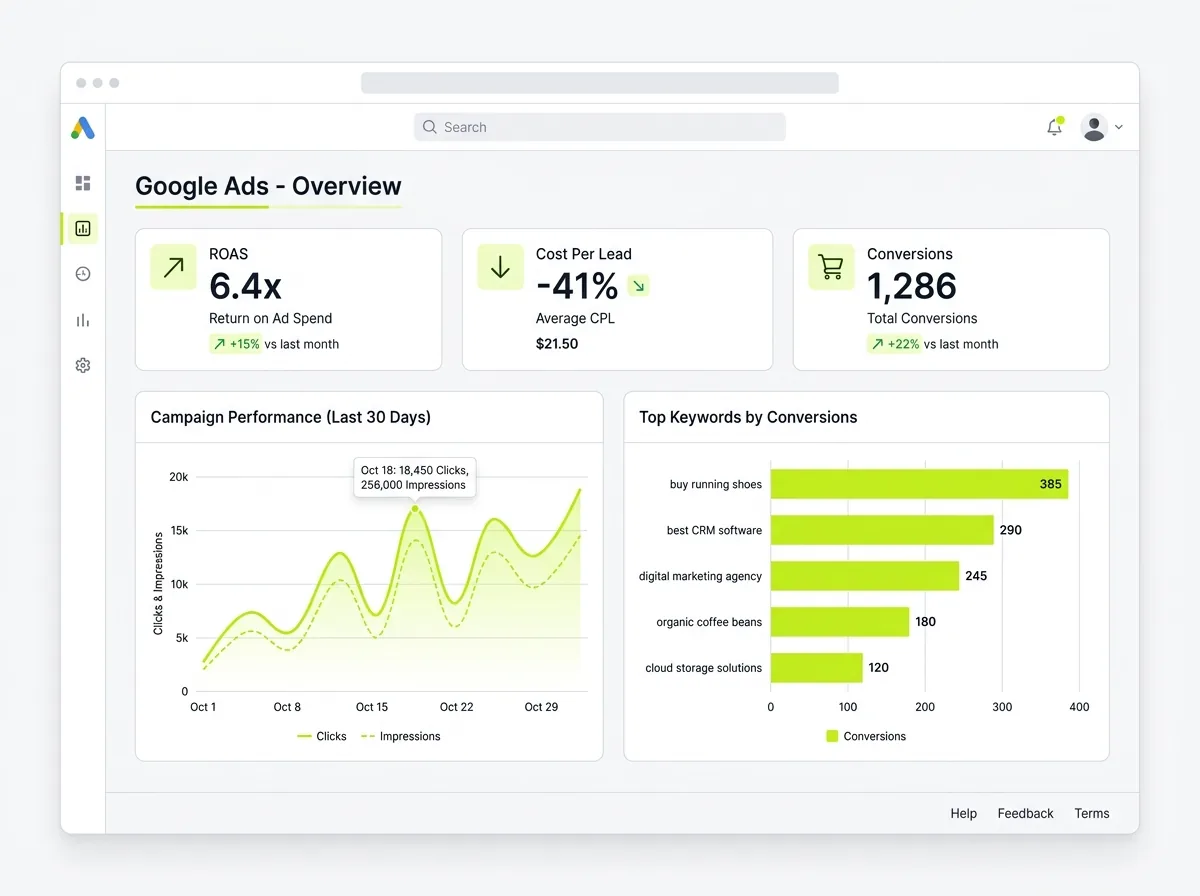This screenshot has width=1200, height=896.
Task: Open the Help link
Action: 964,813
